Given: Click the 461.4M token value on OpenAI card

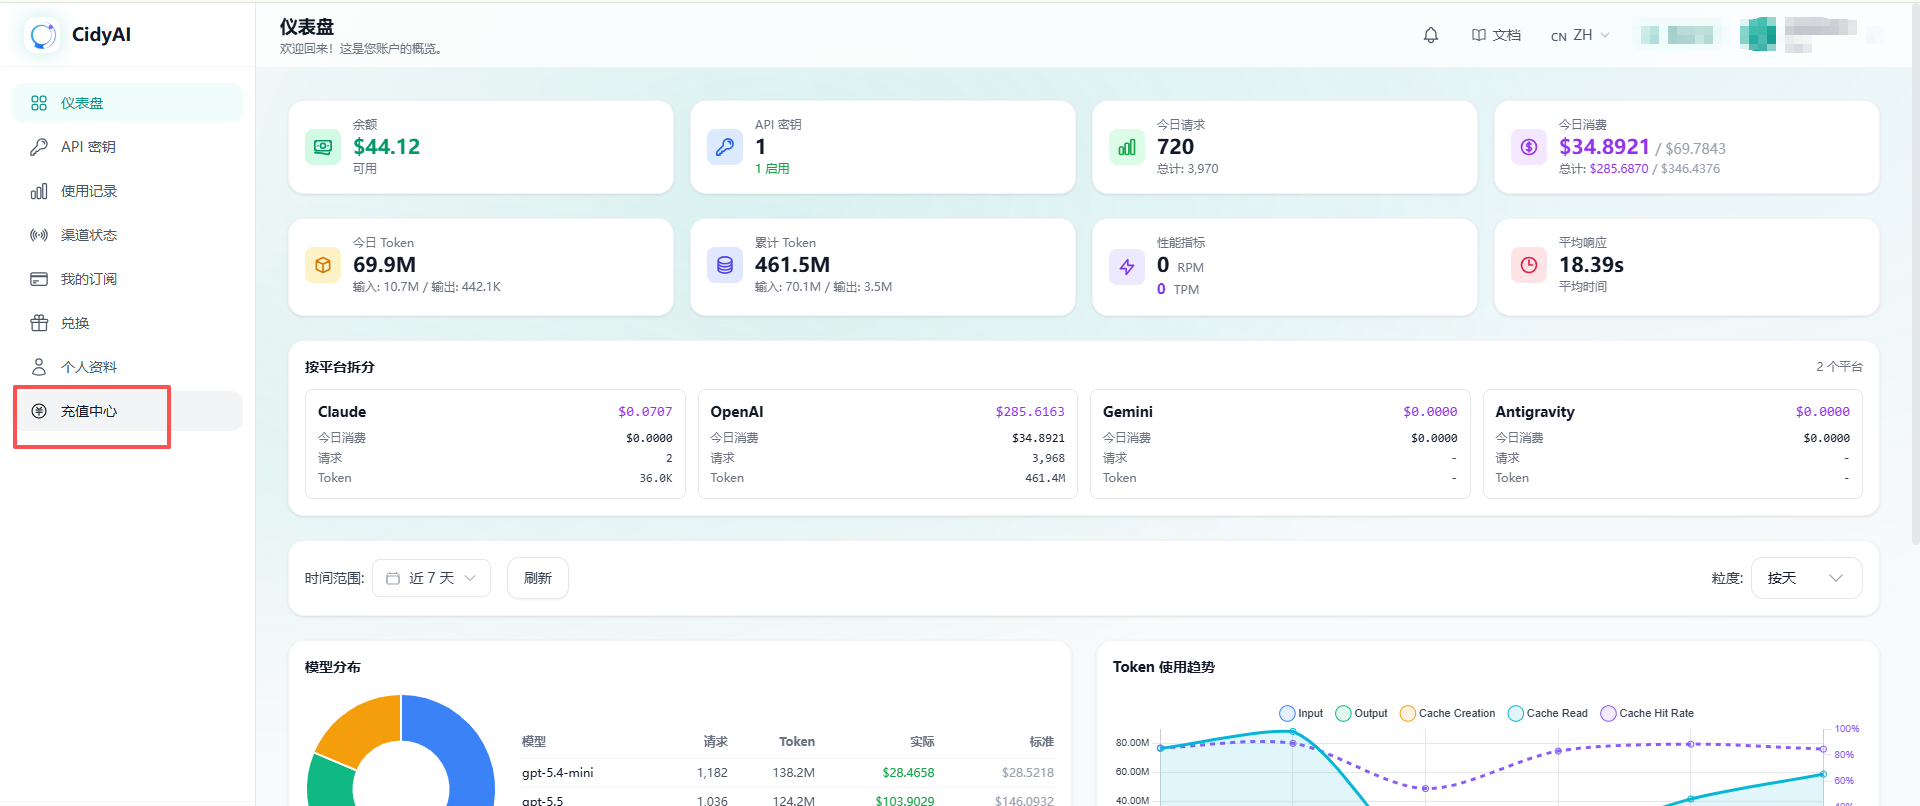Looking at the screenshot, I should pyautogui.click(x=1045, y=478).
